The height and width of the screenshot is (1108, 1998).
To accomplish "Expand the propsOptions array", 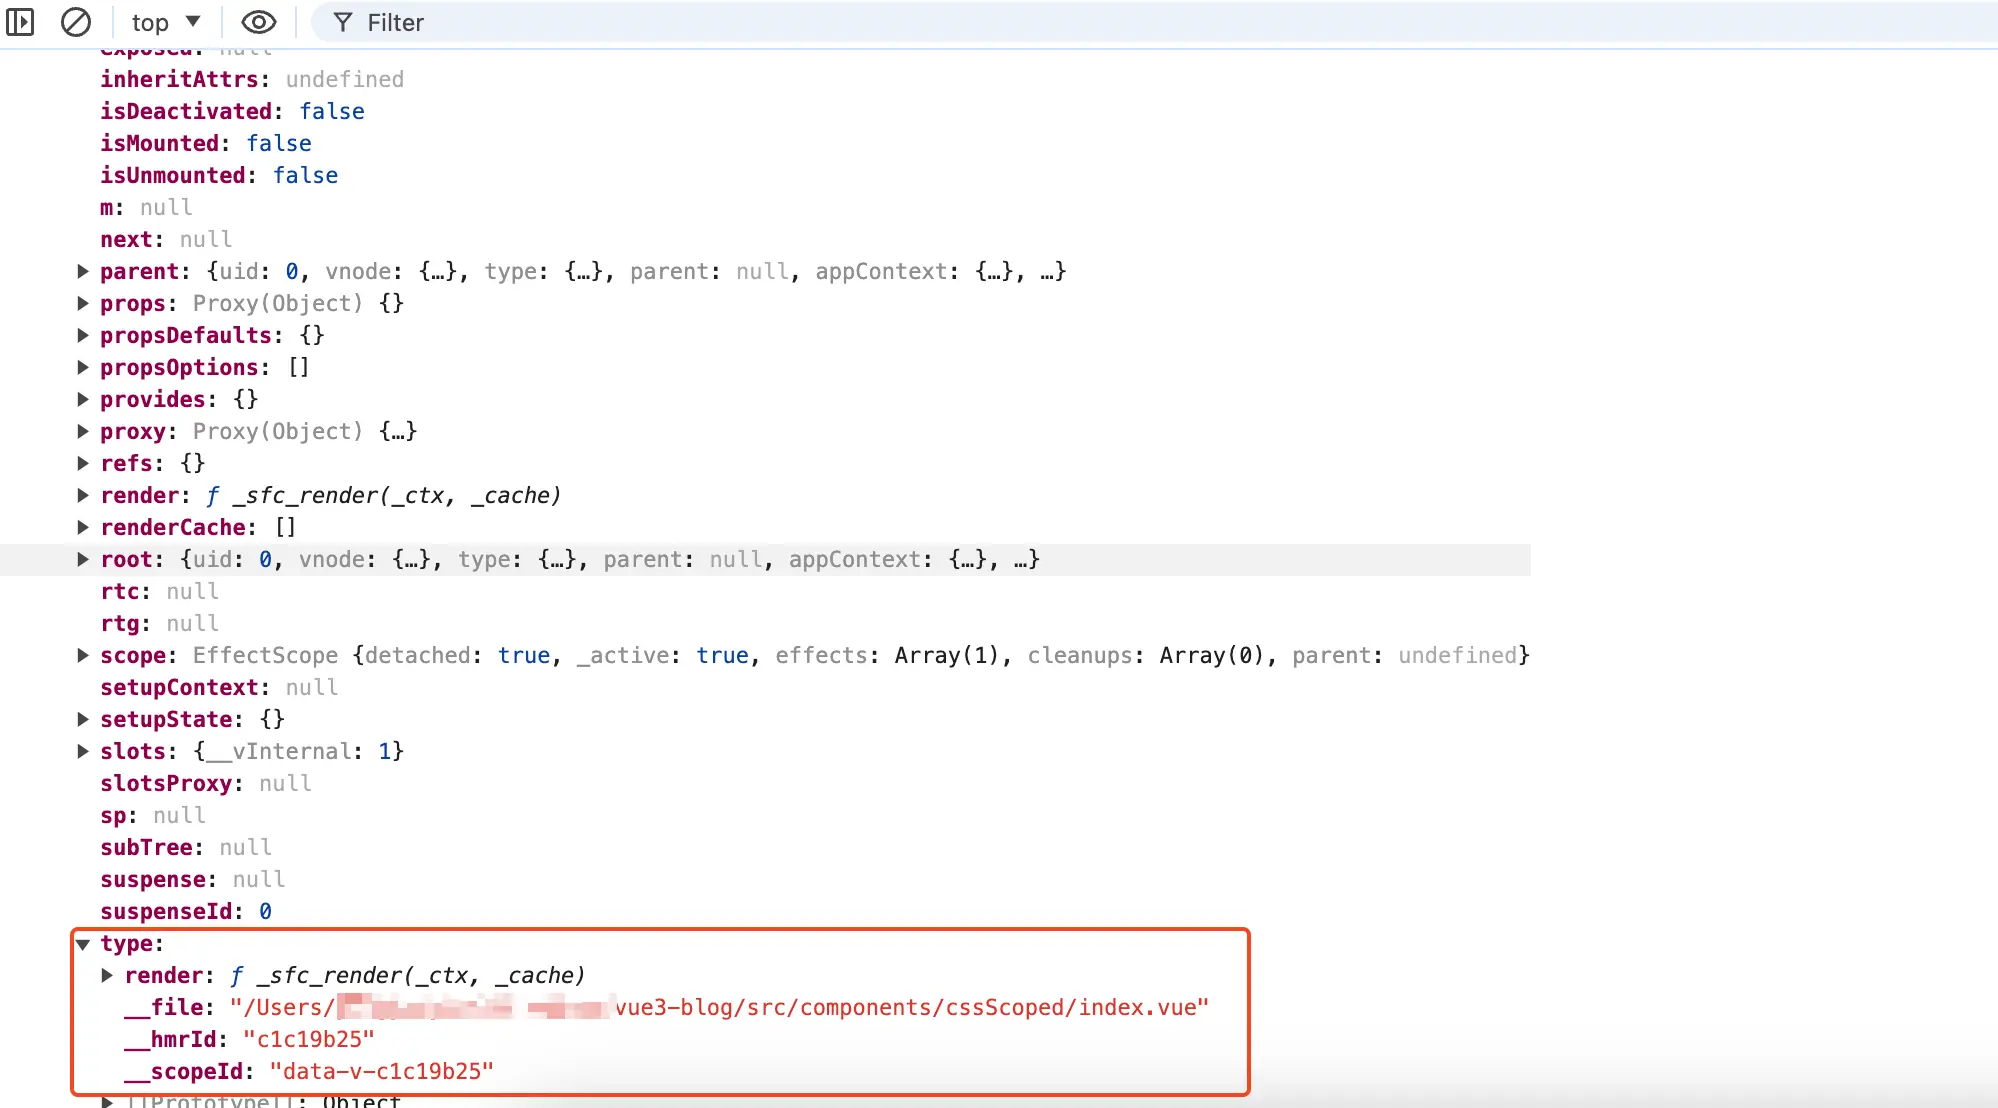I will coord(83,367).
